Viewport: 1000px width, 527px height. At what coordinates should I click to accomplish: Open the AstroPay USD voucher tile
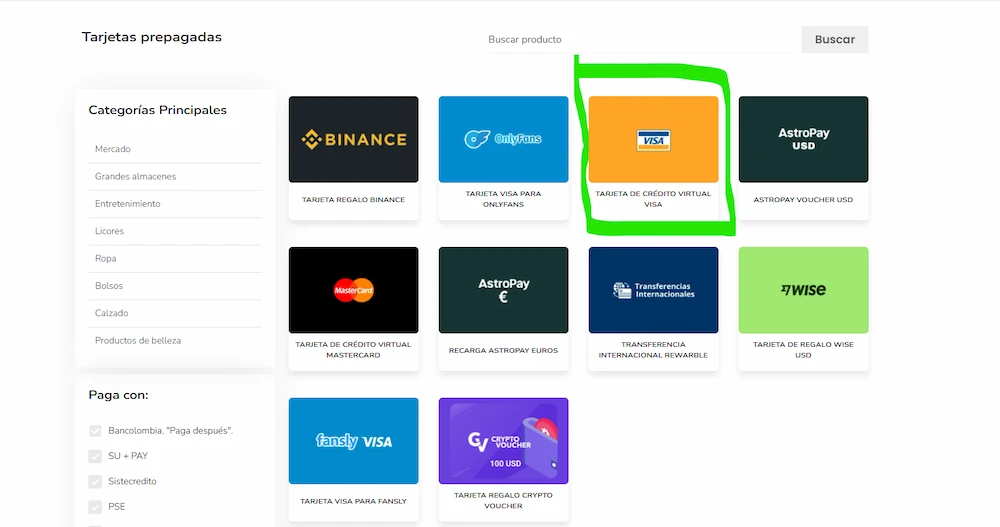803,139
